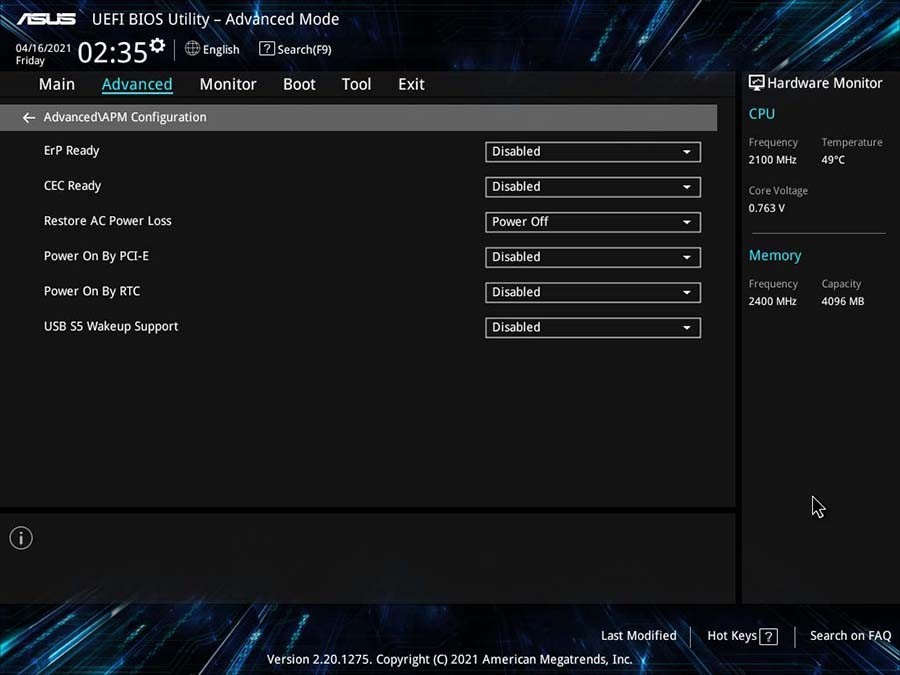Viewport: 900px width, 675px height.
Task: Open the Restore AC Power Loss dropdown
Action: pos(592,222)
